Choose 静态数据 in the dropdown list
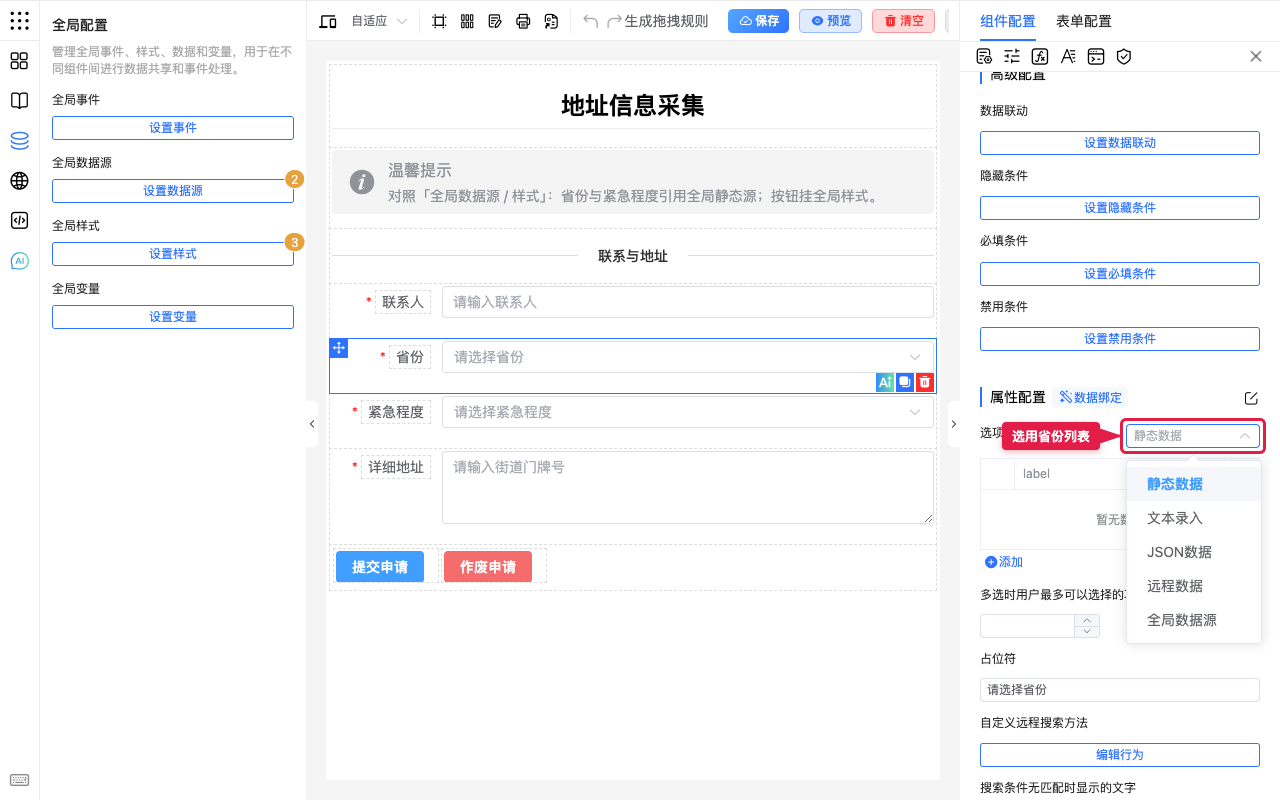Viewport: 1280px width, 800px height. [1193, 484]
